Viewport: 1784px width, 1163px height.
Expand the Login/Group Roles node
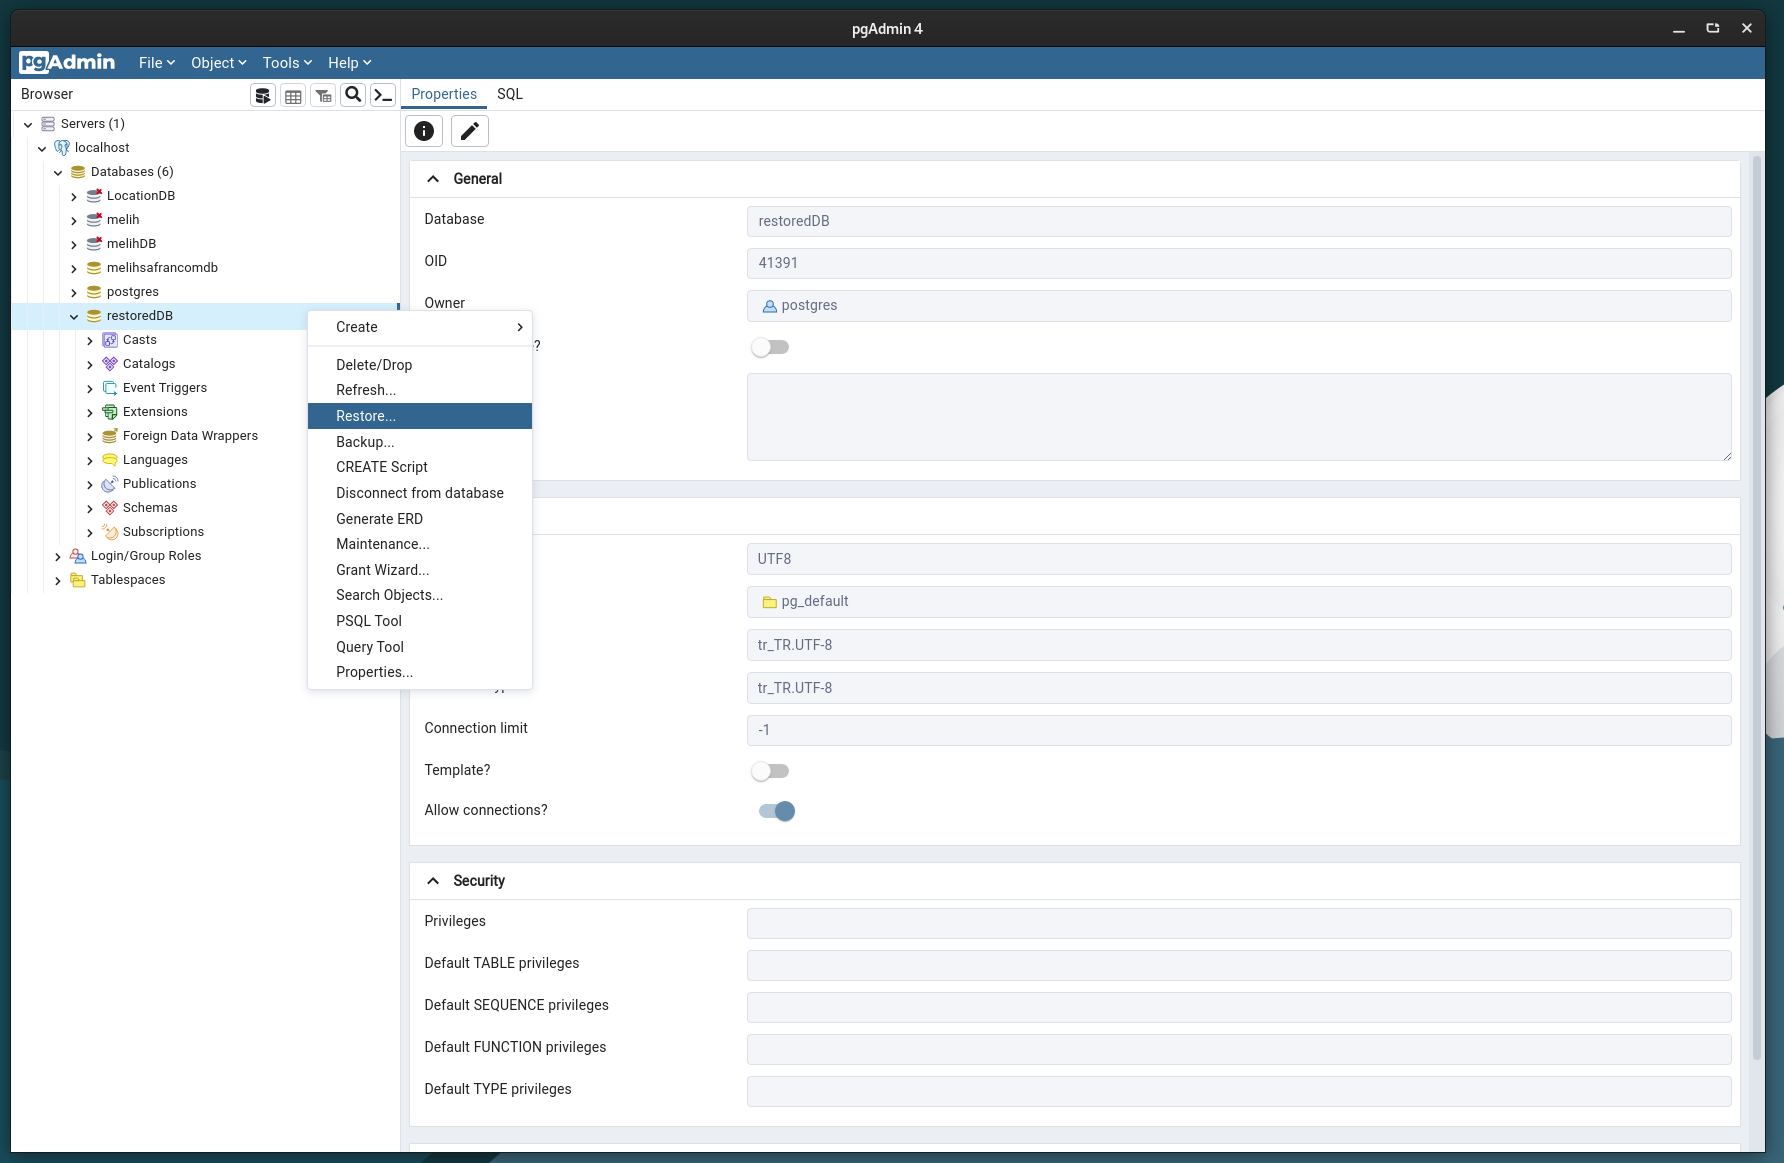point(58,556)
